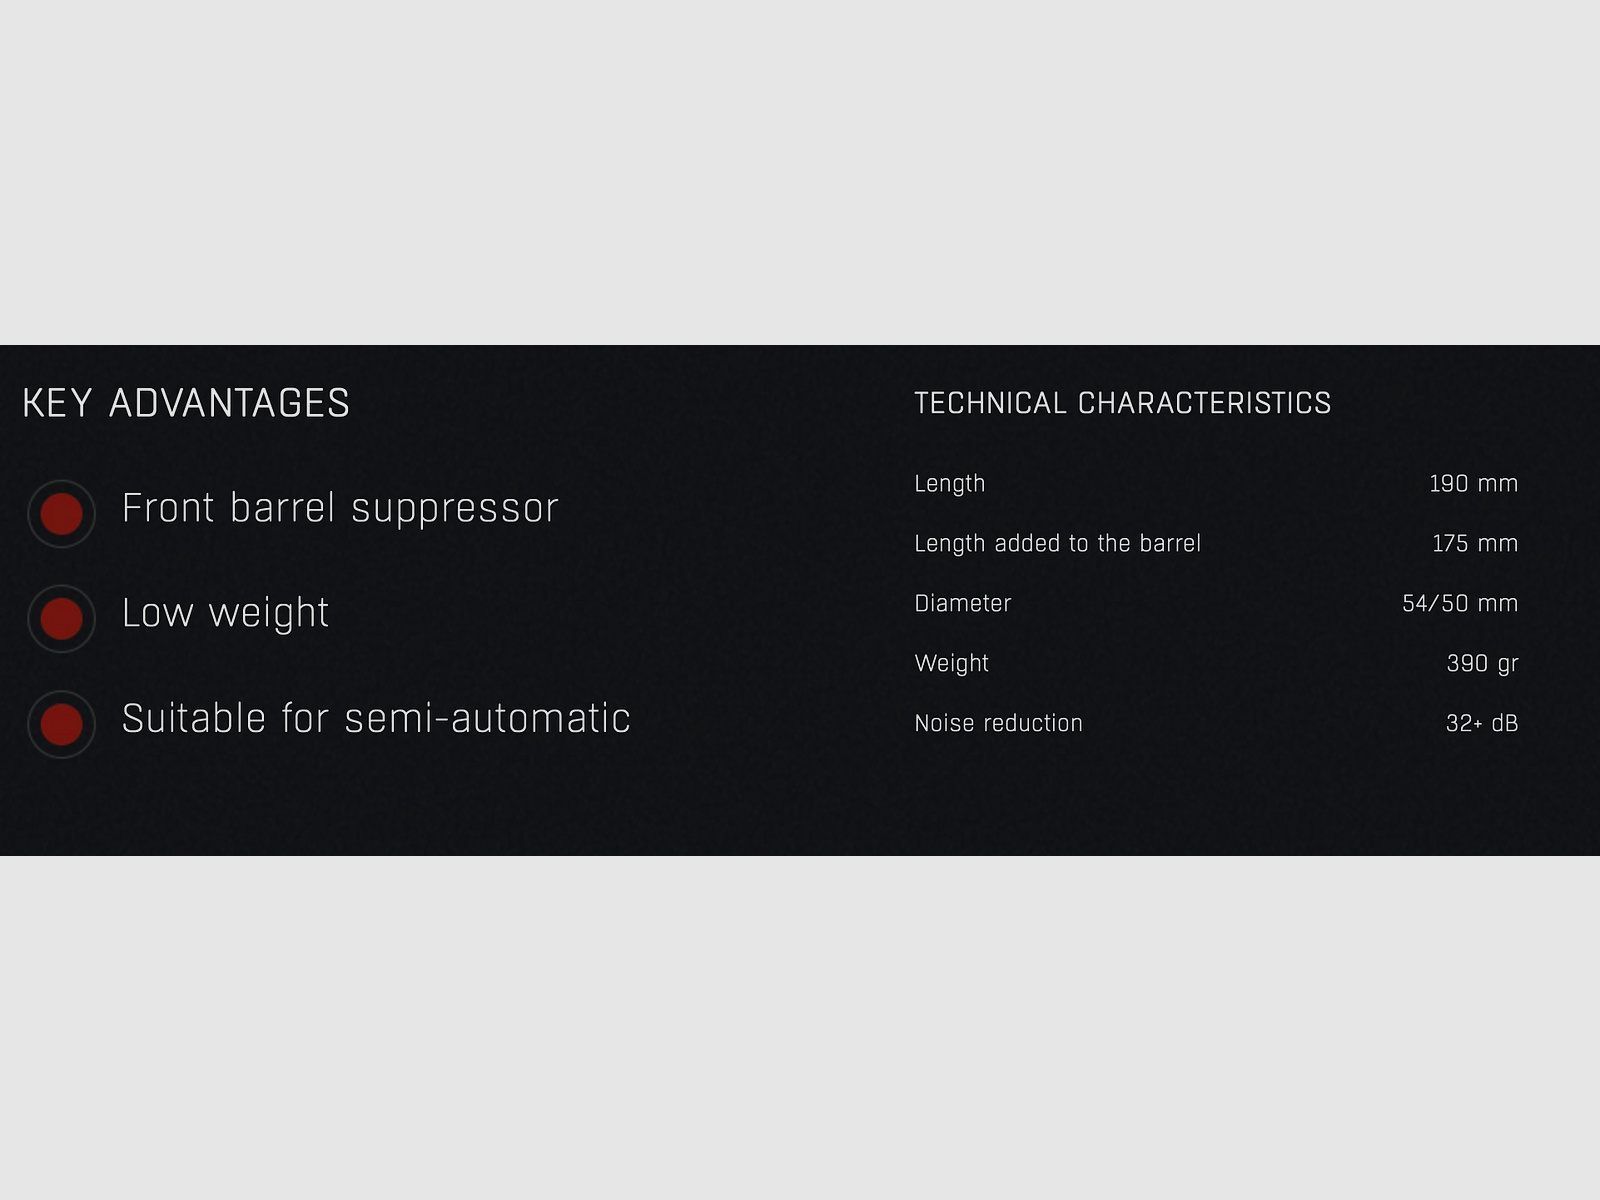Select the KEY ADVANTAGES heading
1600x1200 pixels.
tap(186, 403)
